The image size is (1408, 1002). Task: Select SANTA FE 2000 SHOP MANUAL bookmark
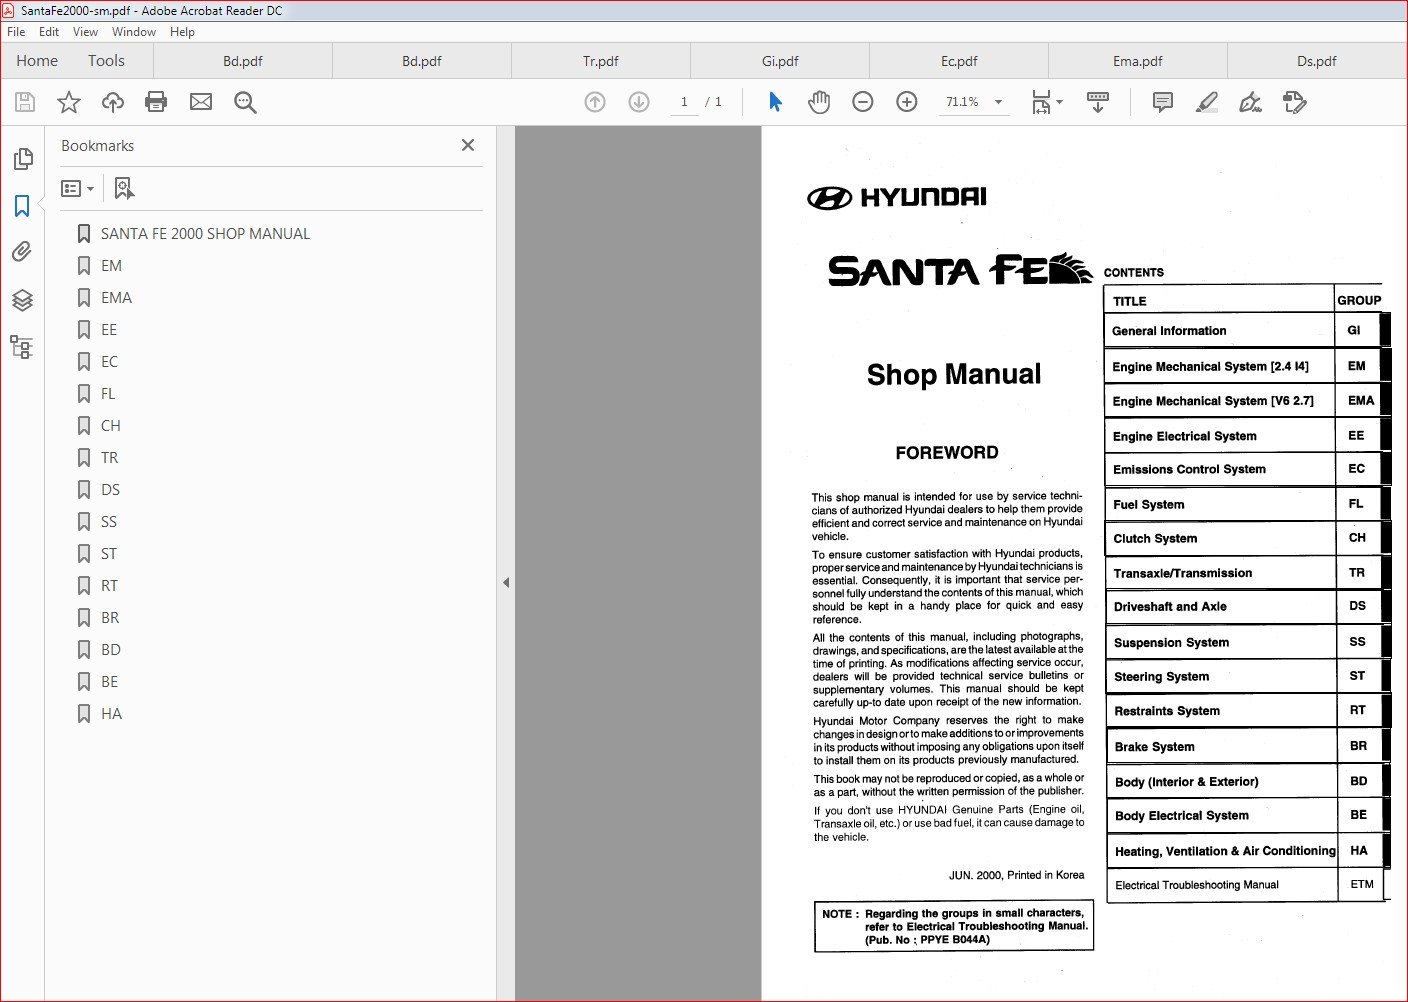(x=205, y=234)
